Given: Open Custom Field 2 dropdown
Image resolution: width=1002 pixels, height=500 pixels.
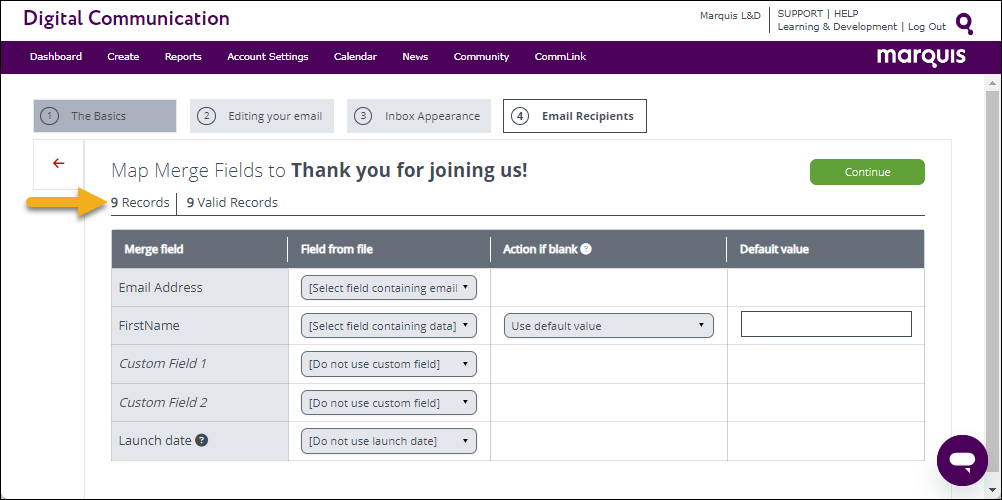Looking at the screenshot, I should click(x=388, y=403).
